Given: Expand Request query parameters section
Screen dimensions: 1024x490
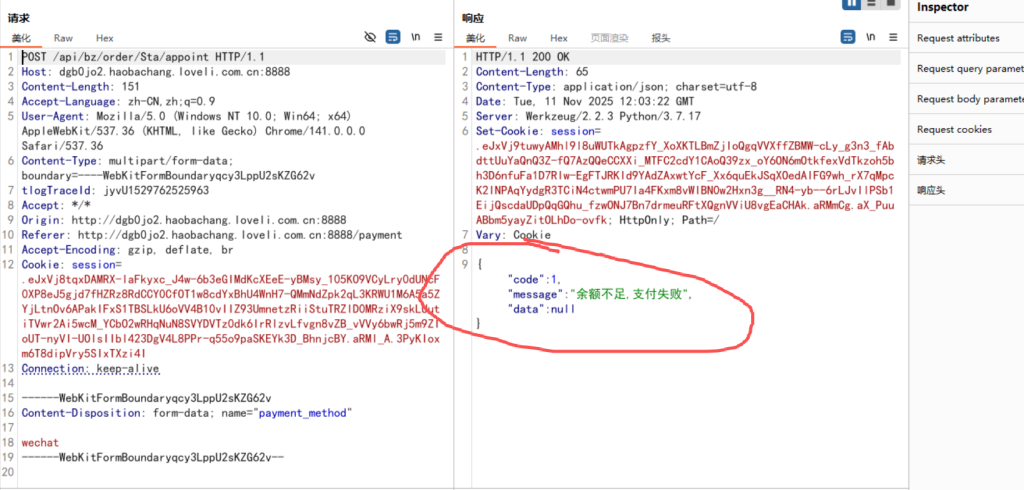Looking at the screenshot, I should (968, 69).
